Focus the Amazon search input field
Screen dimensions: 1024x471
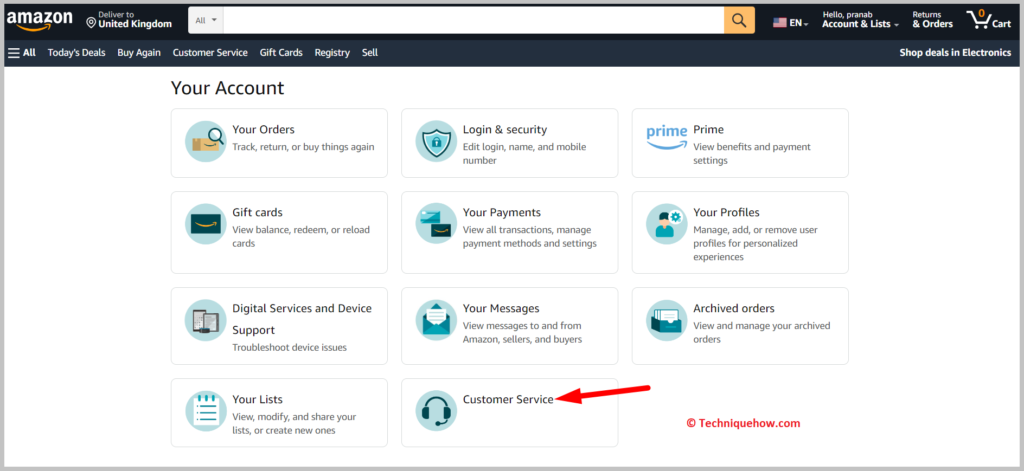click(473, 20)
